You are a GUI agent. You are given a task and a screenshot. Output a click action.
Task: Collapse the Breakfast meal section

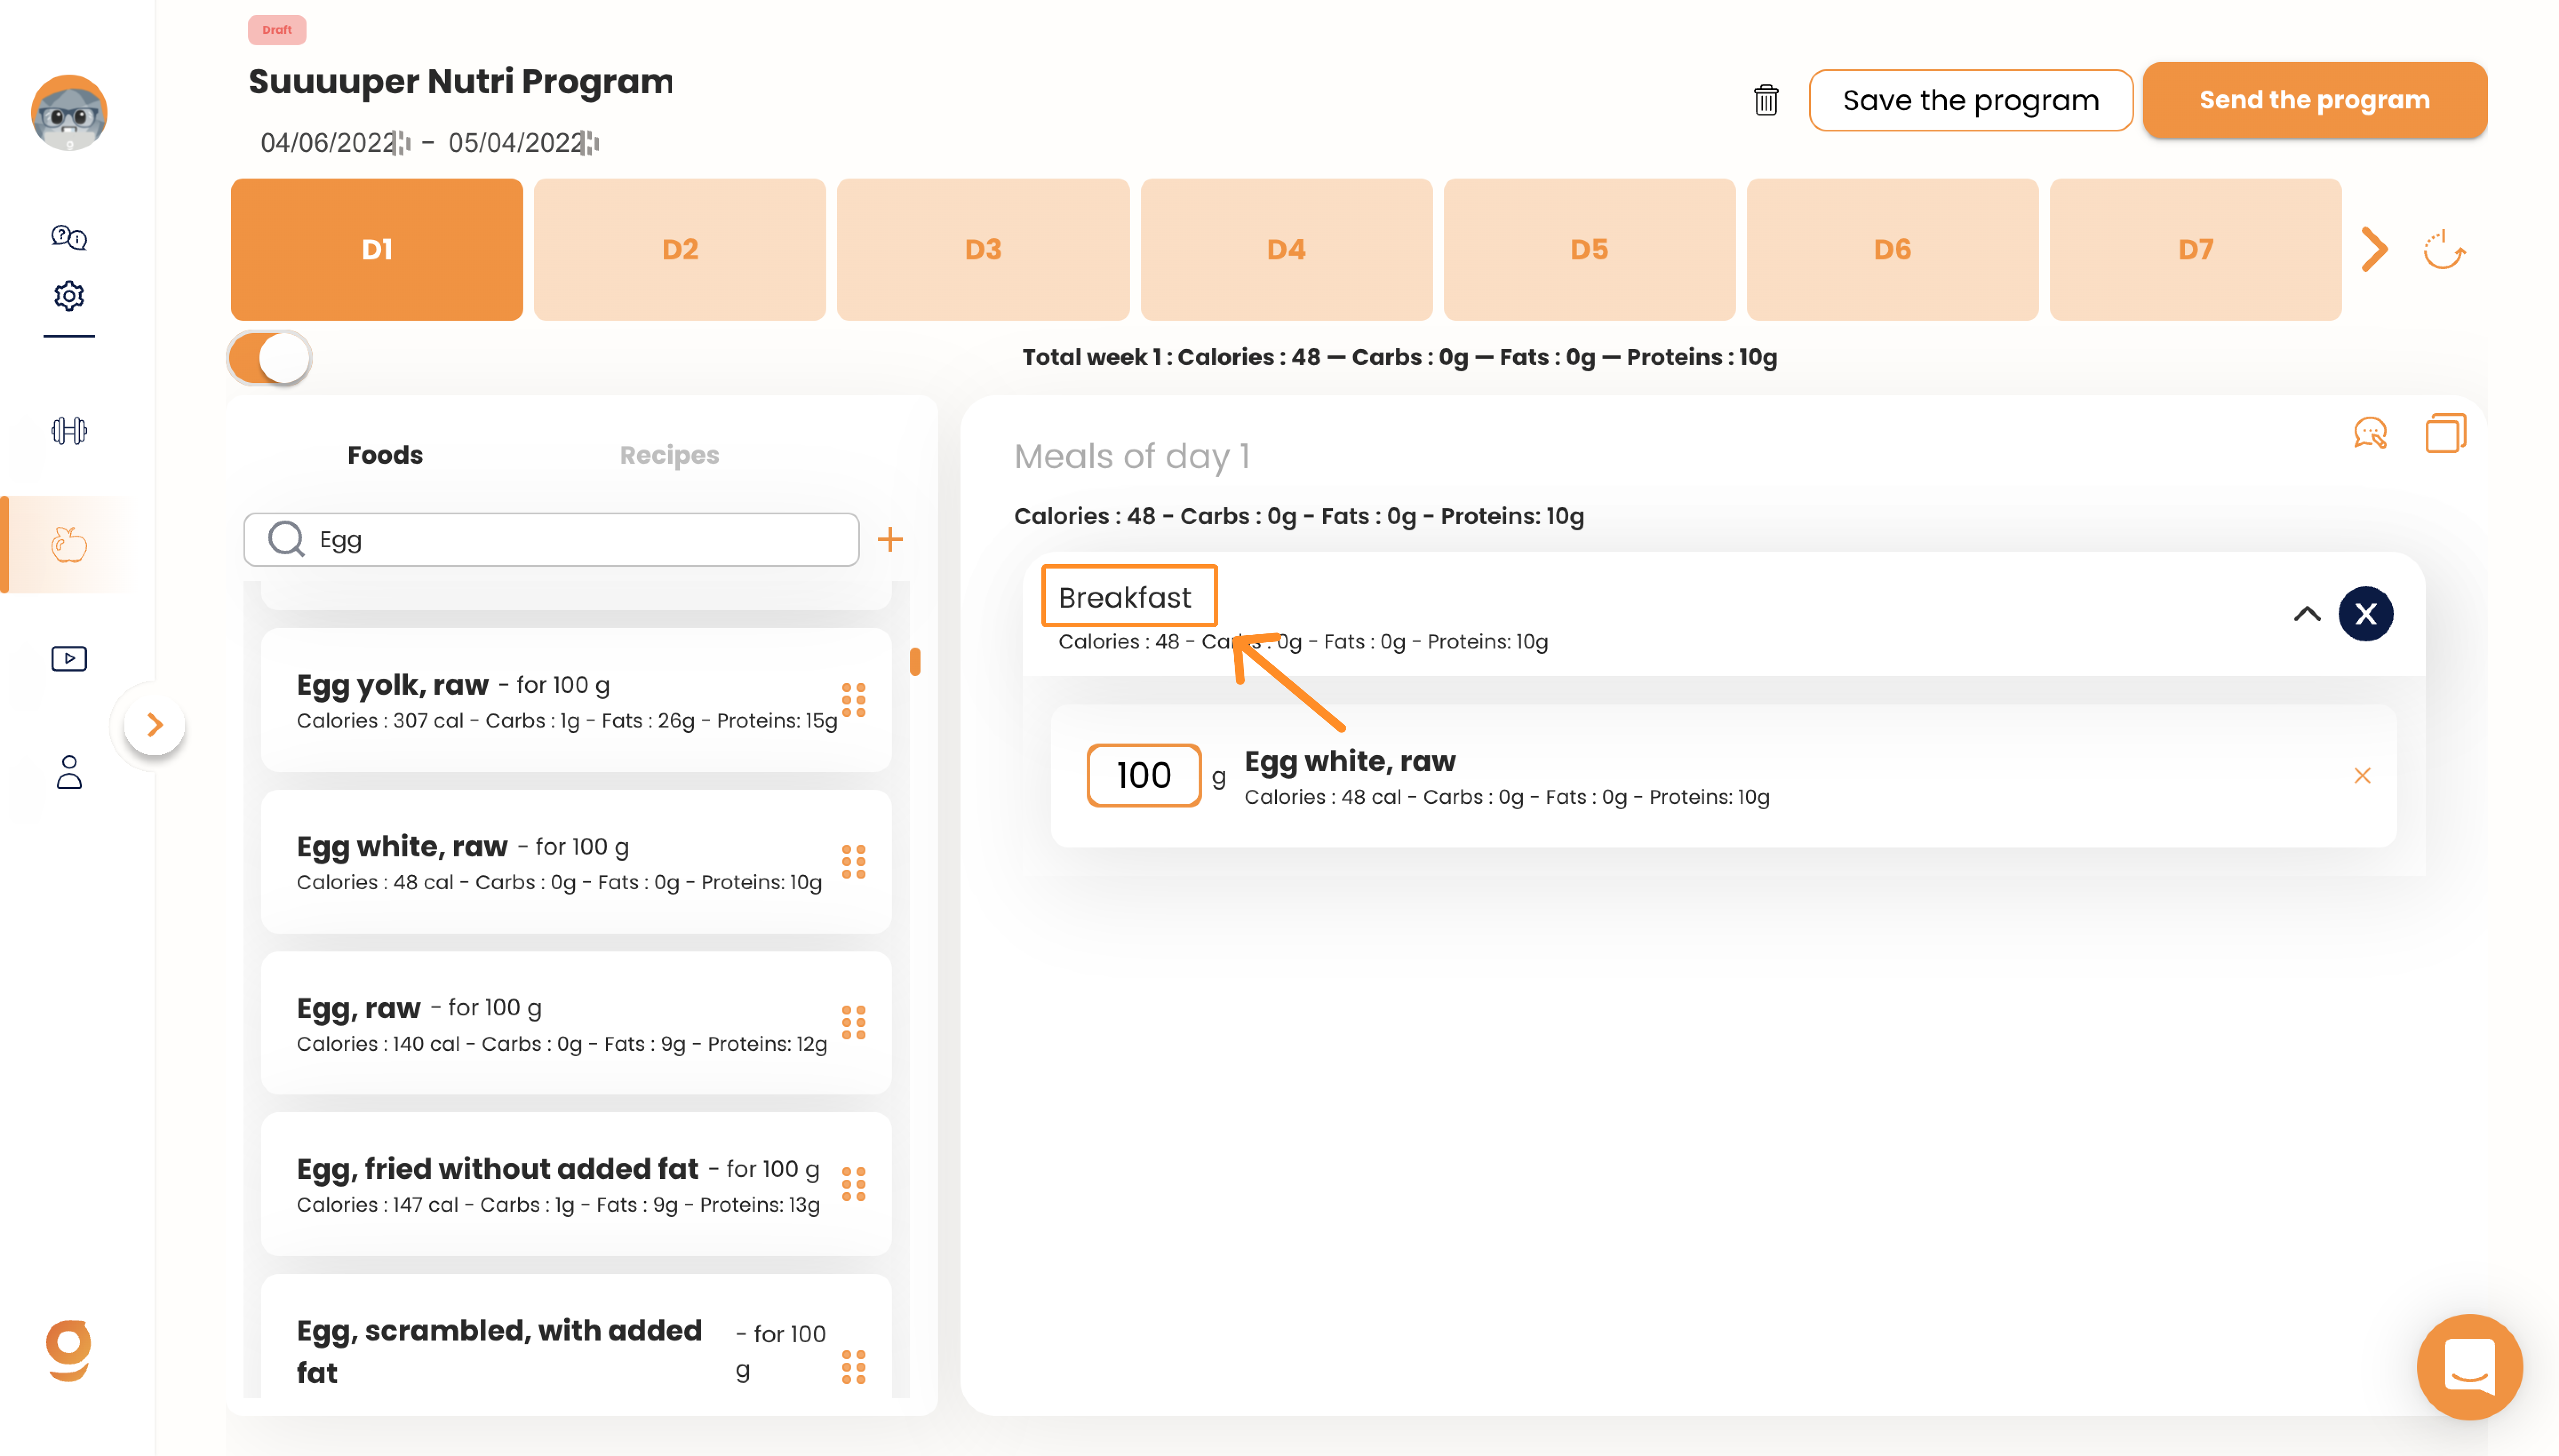point(2306,614)
